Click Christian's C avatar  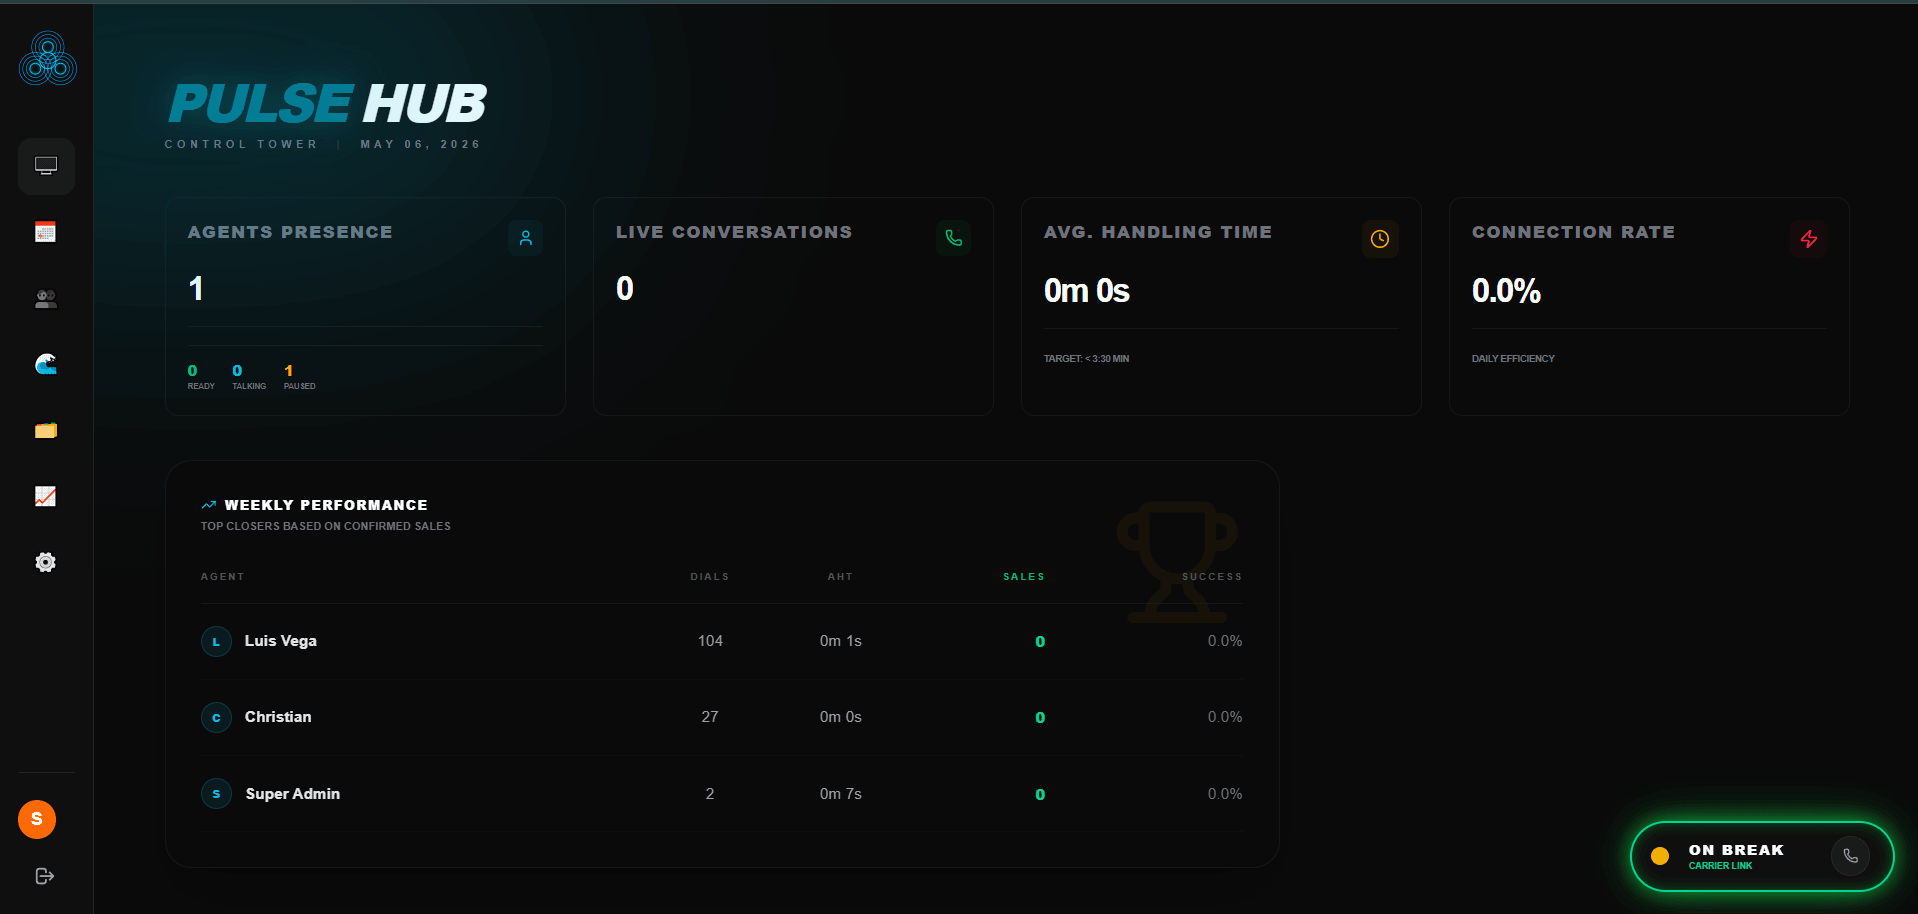click(x=216, y=717)
